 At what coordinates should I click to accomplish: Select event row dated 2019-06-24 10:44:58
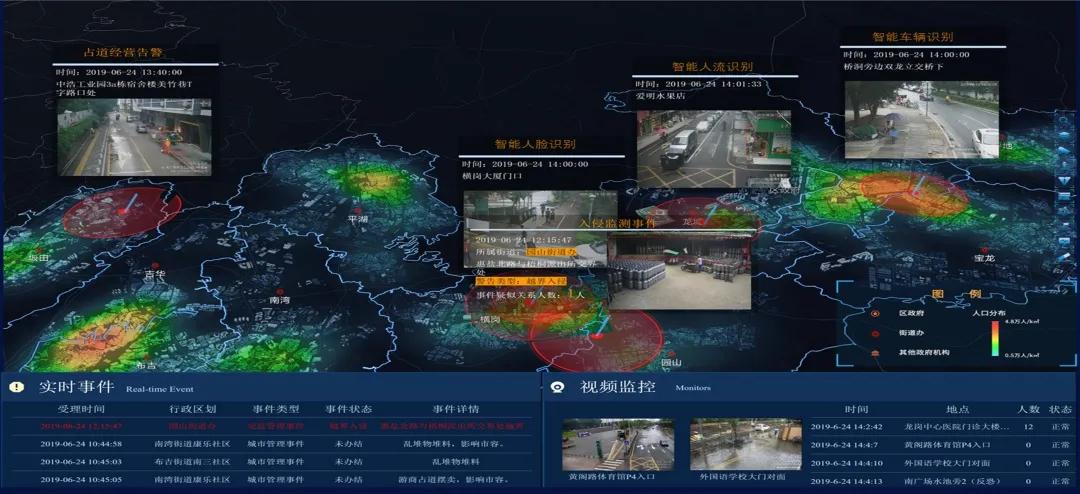pos(272,444)
